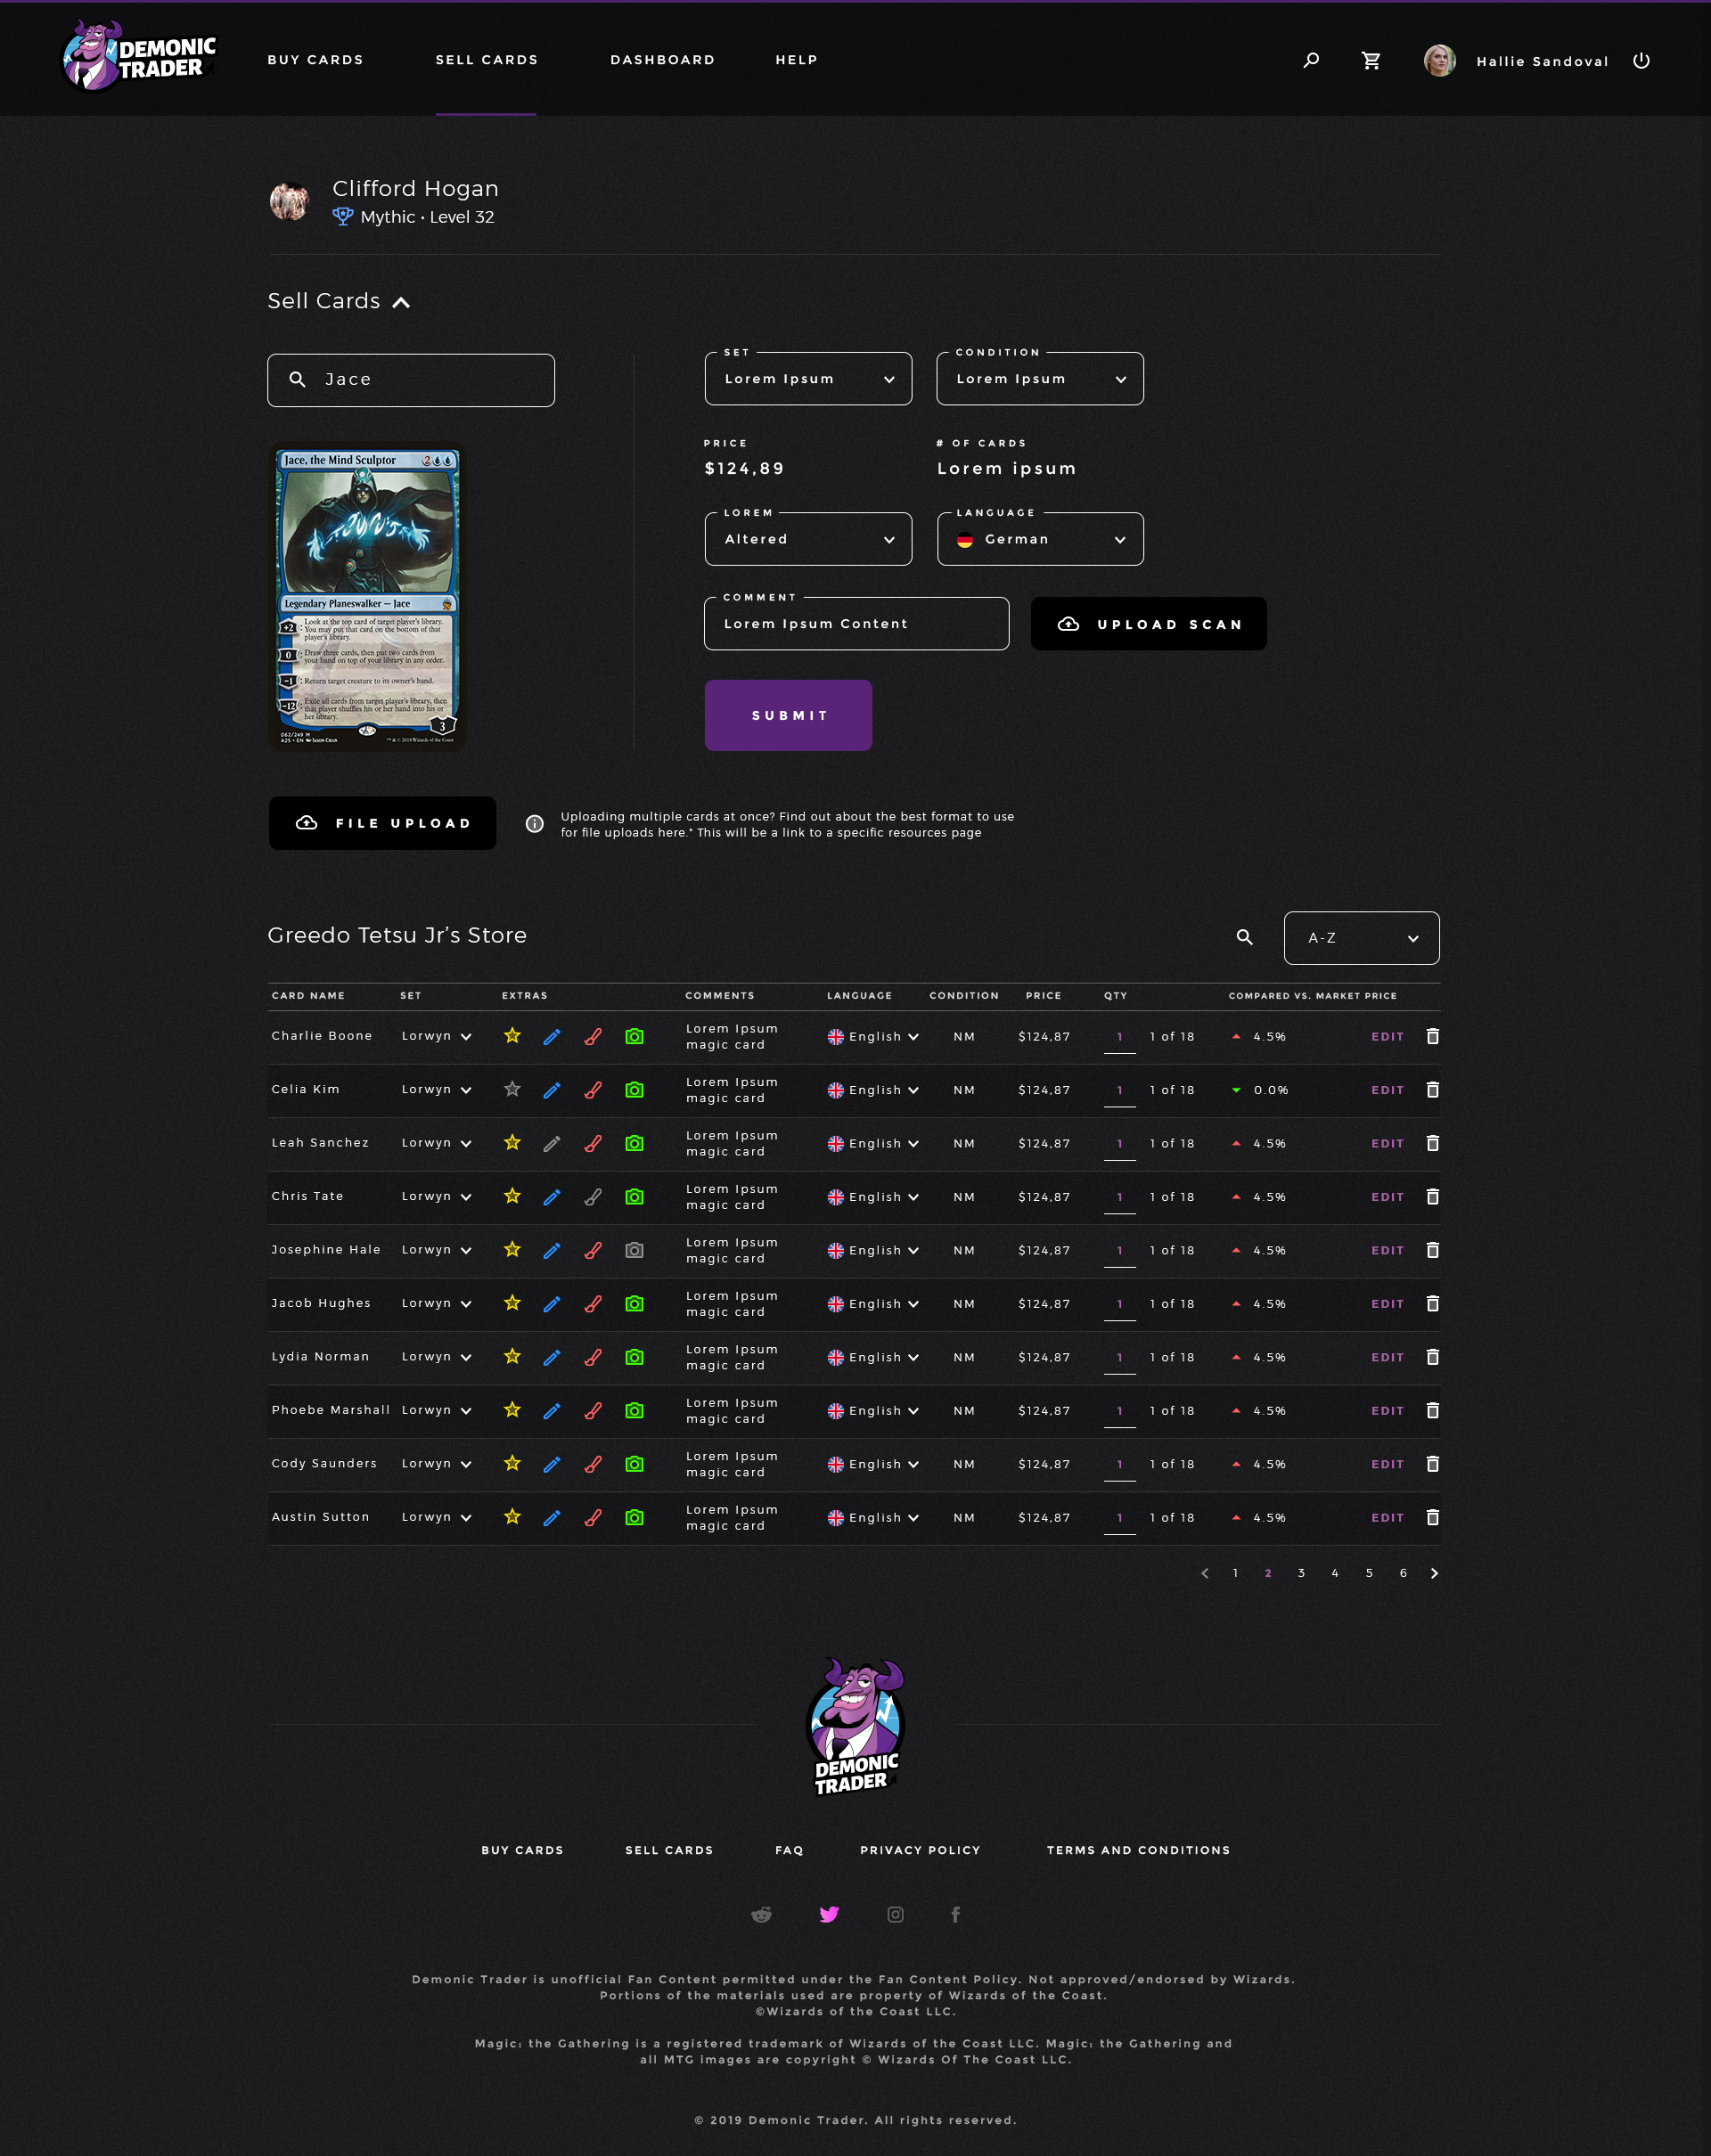
Task: Click the Twitter icon in footer
Action: (x=828, y=1914)
